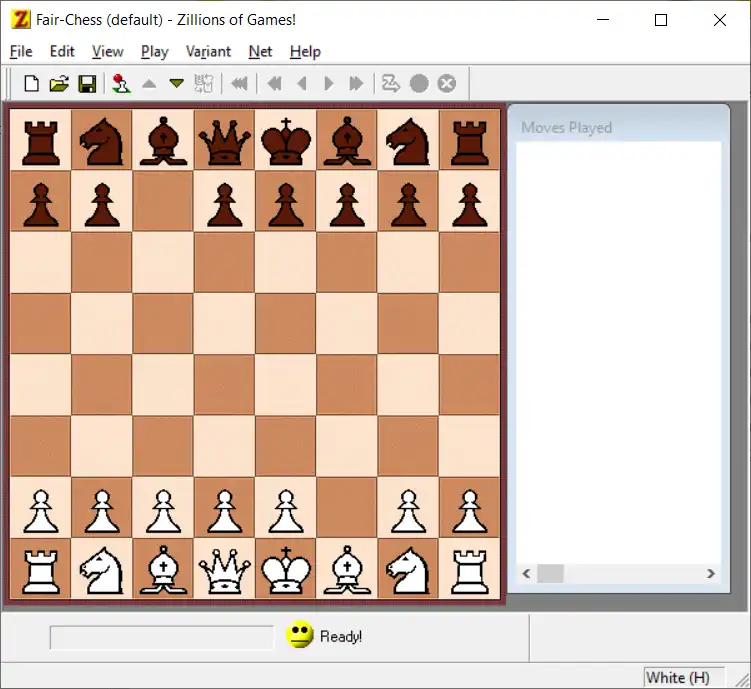This screenshot has width=751, height=689.
Task: Select the white pawn in front of queen
Action: point(225,510)
